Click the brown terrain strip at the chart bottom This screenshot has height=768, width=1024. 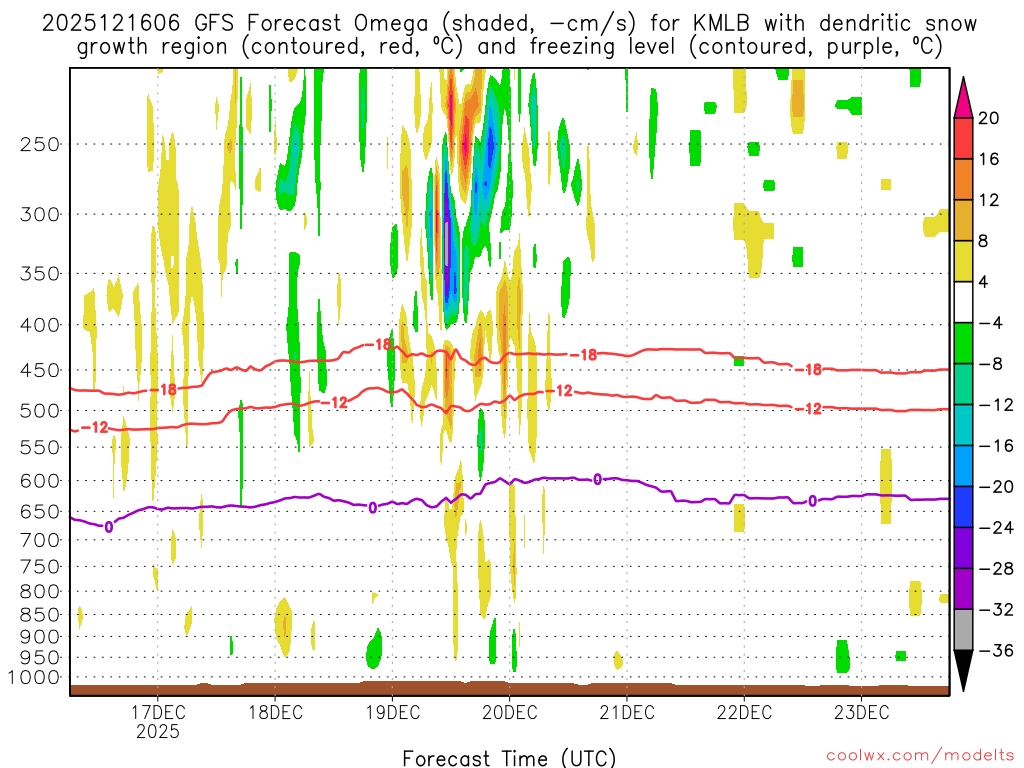pyautogui.click(x=509, y=689)
